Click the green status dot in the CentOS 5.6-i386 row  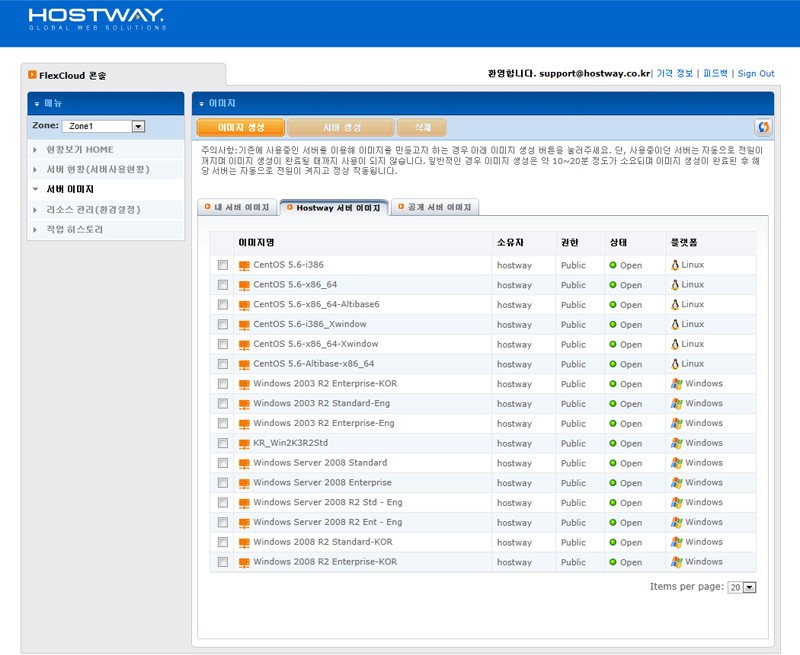pos(613,265)
